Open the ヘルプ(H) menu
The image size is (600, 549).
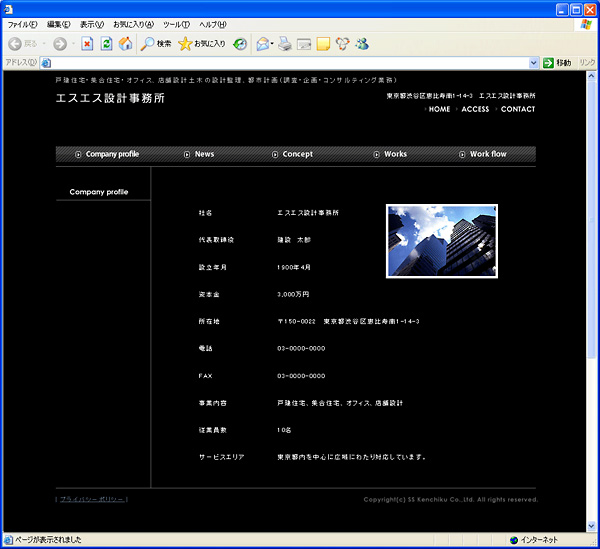[x=213, y=25]
